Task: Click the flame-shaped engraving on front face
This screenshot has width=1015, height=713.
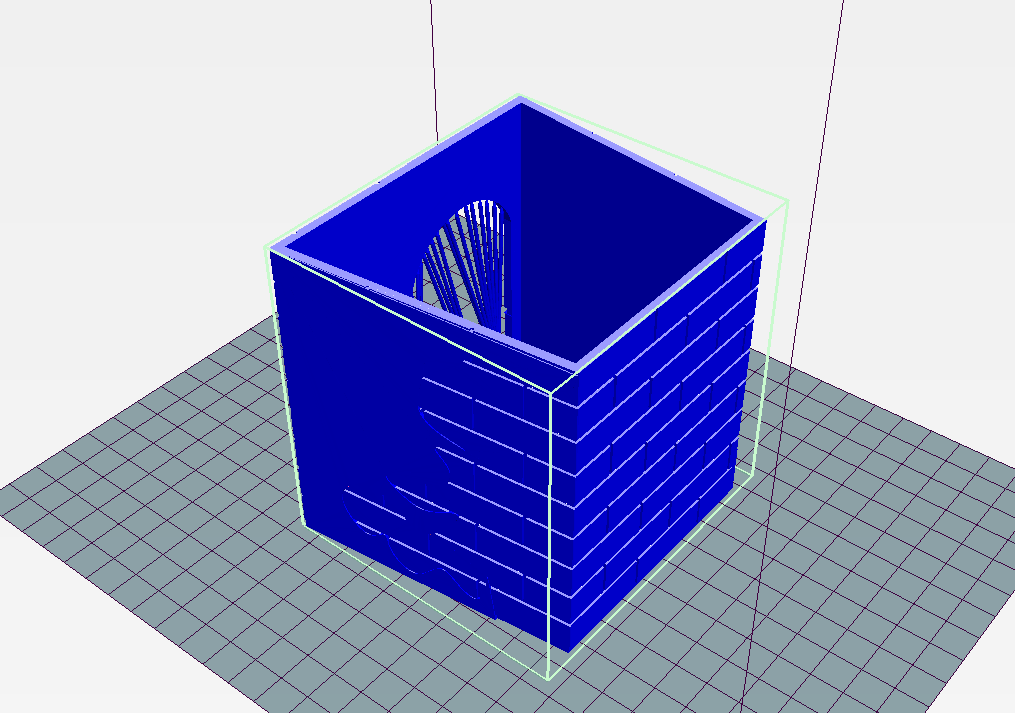Action: (421, 512)
